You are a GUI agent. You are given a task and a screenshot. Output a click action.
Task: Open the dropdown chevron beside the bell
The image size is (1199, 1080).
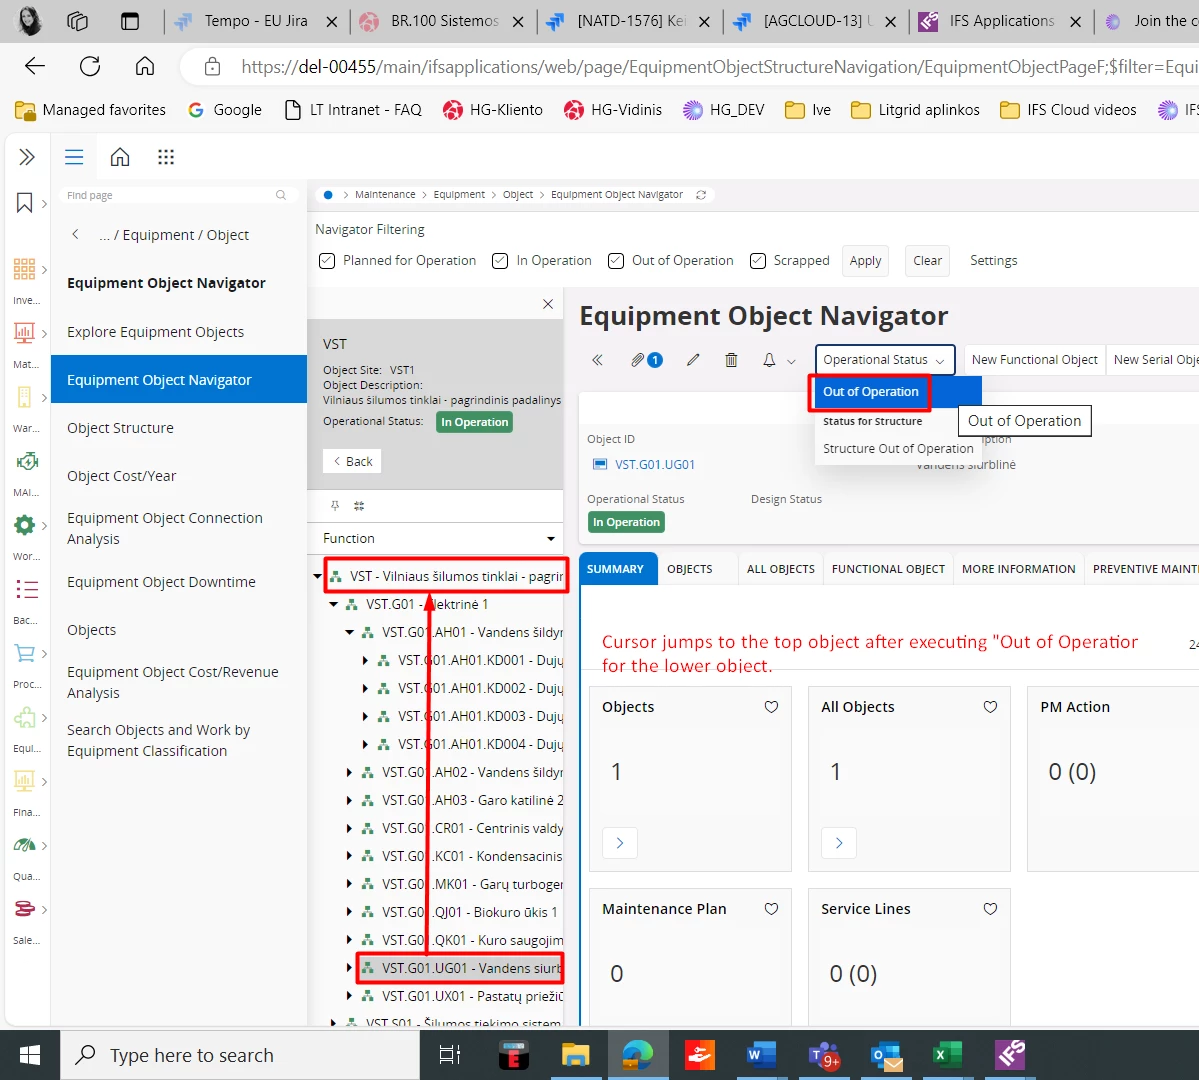pyautogui.click(x=791, y=361)
